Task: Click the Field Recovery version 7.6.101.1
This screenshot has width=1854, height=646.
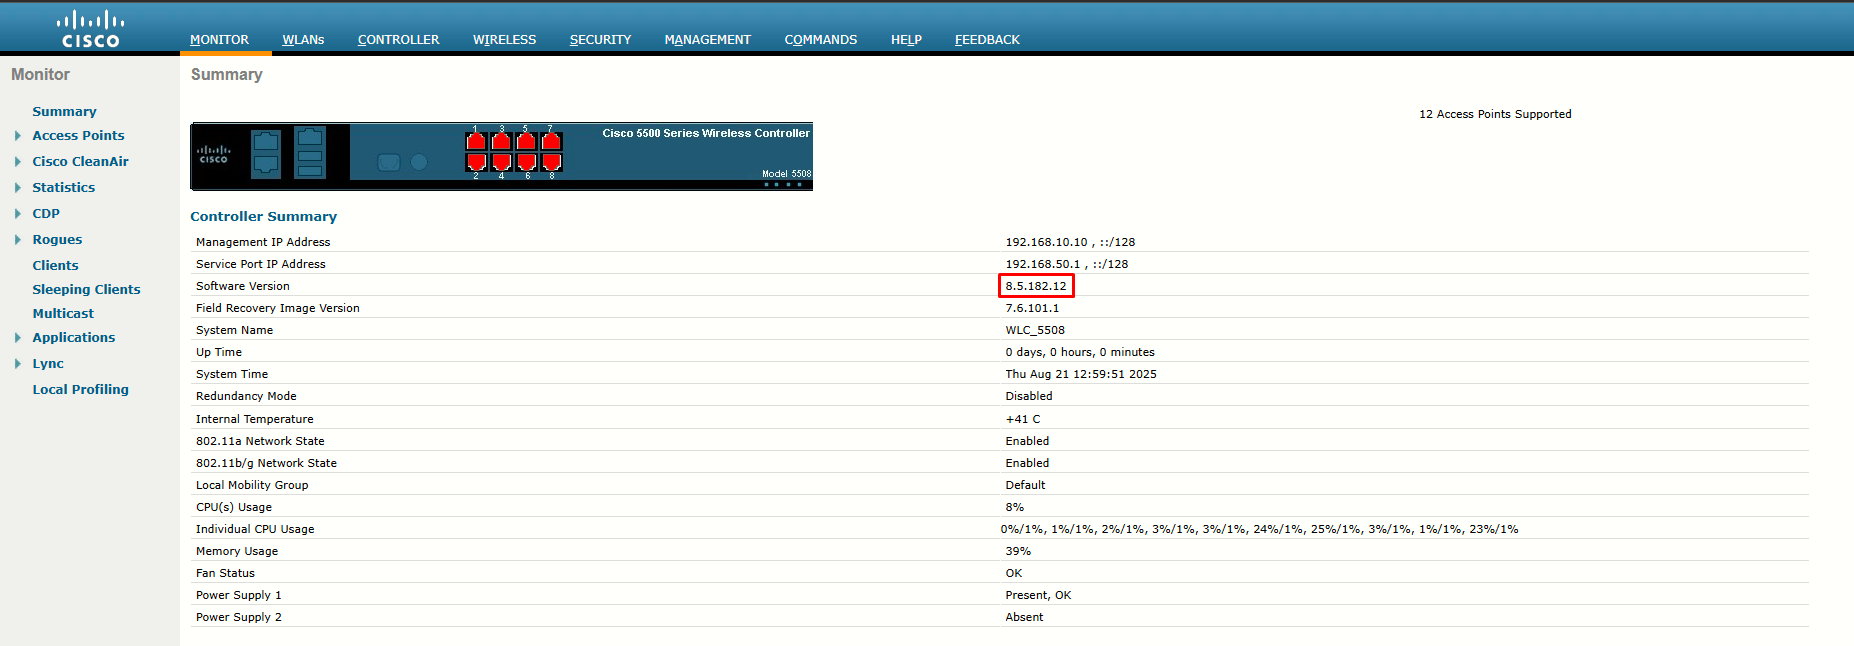Action: coord(1032,308)
